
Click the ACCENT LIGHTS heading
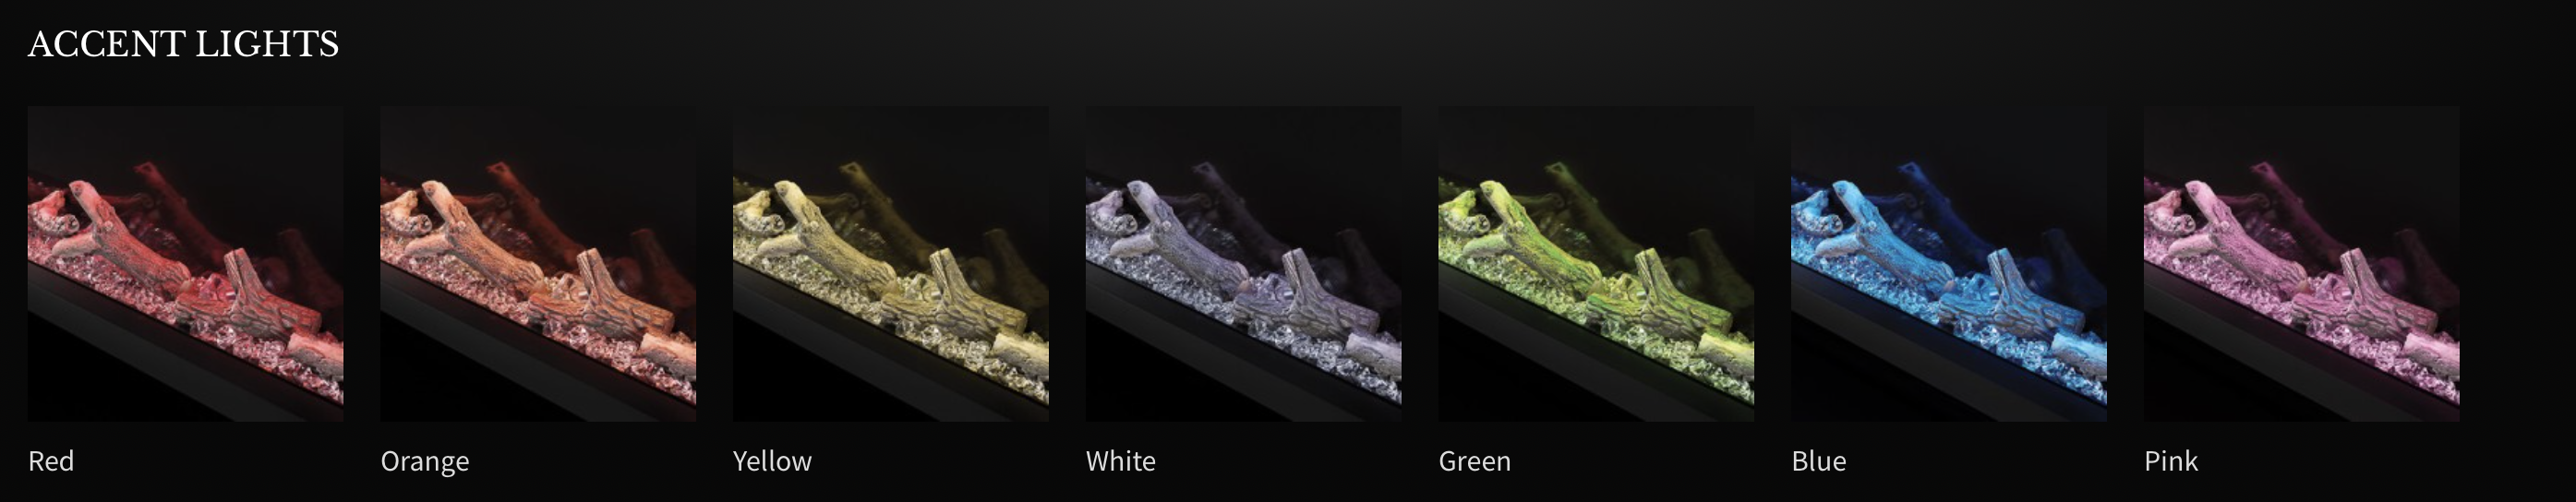pos(184,44)
